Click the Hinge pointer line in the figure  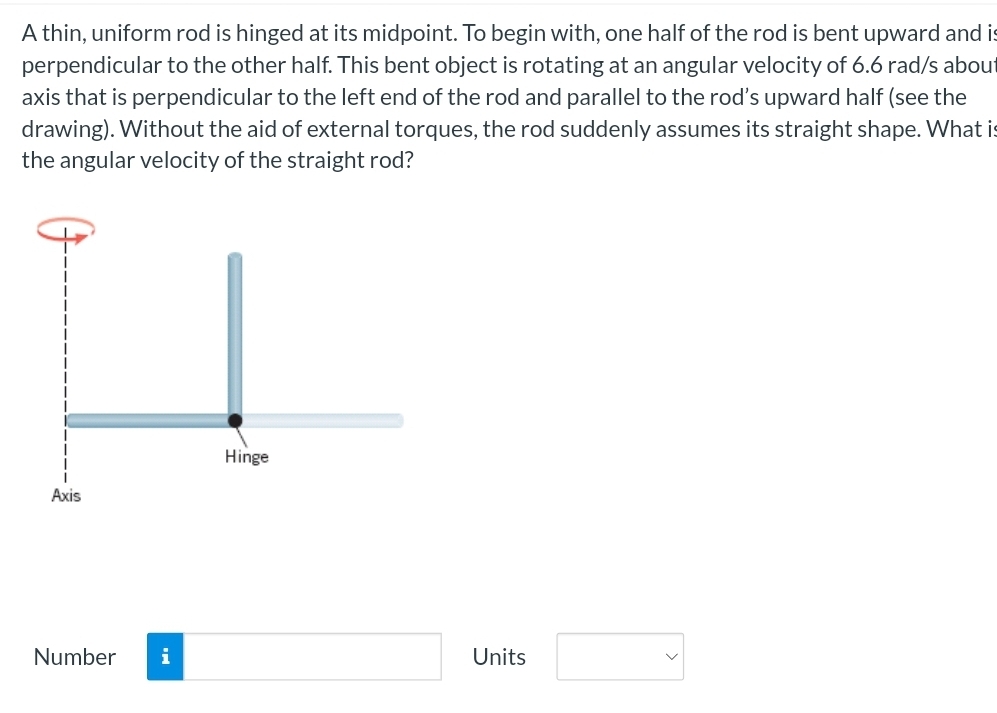tap(242, 437)
